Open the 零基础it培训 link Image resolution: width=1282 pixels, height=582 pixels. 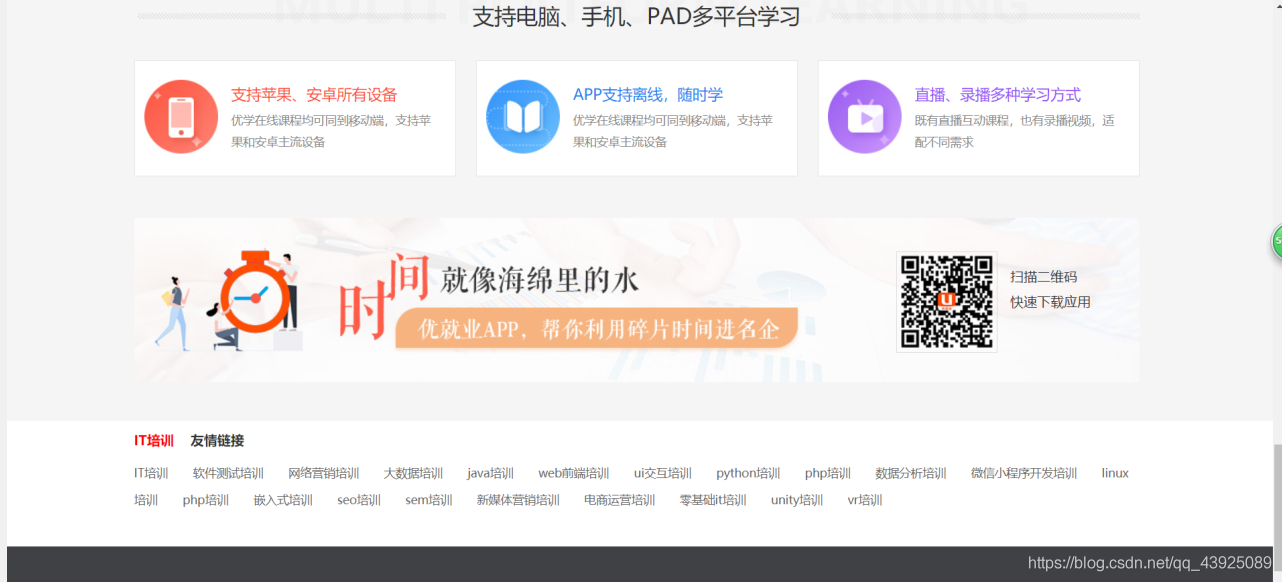click(x=713, y=501)
